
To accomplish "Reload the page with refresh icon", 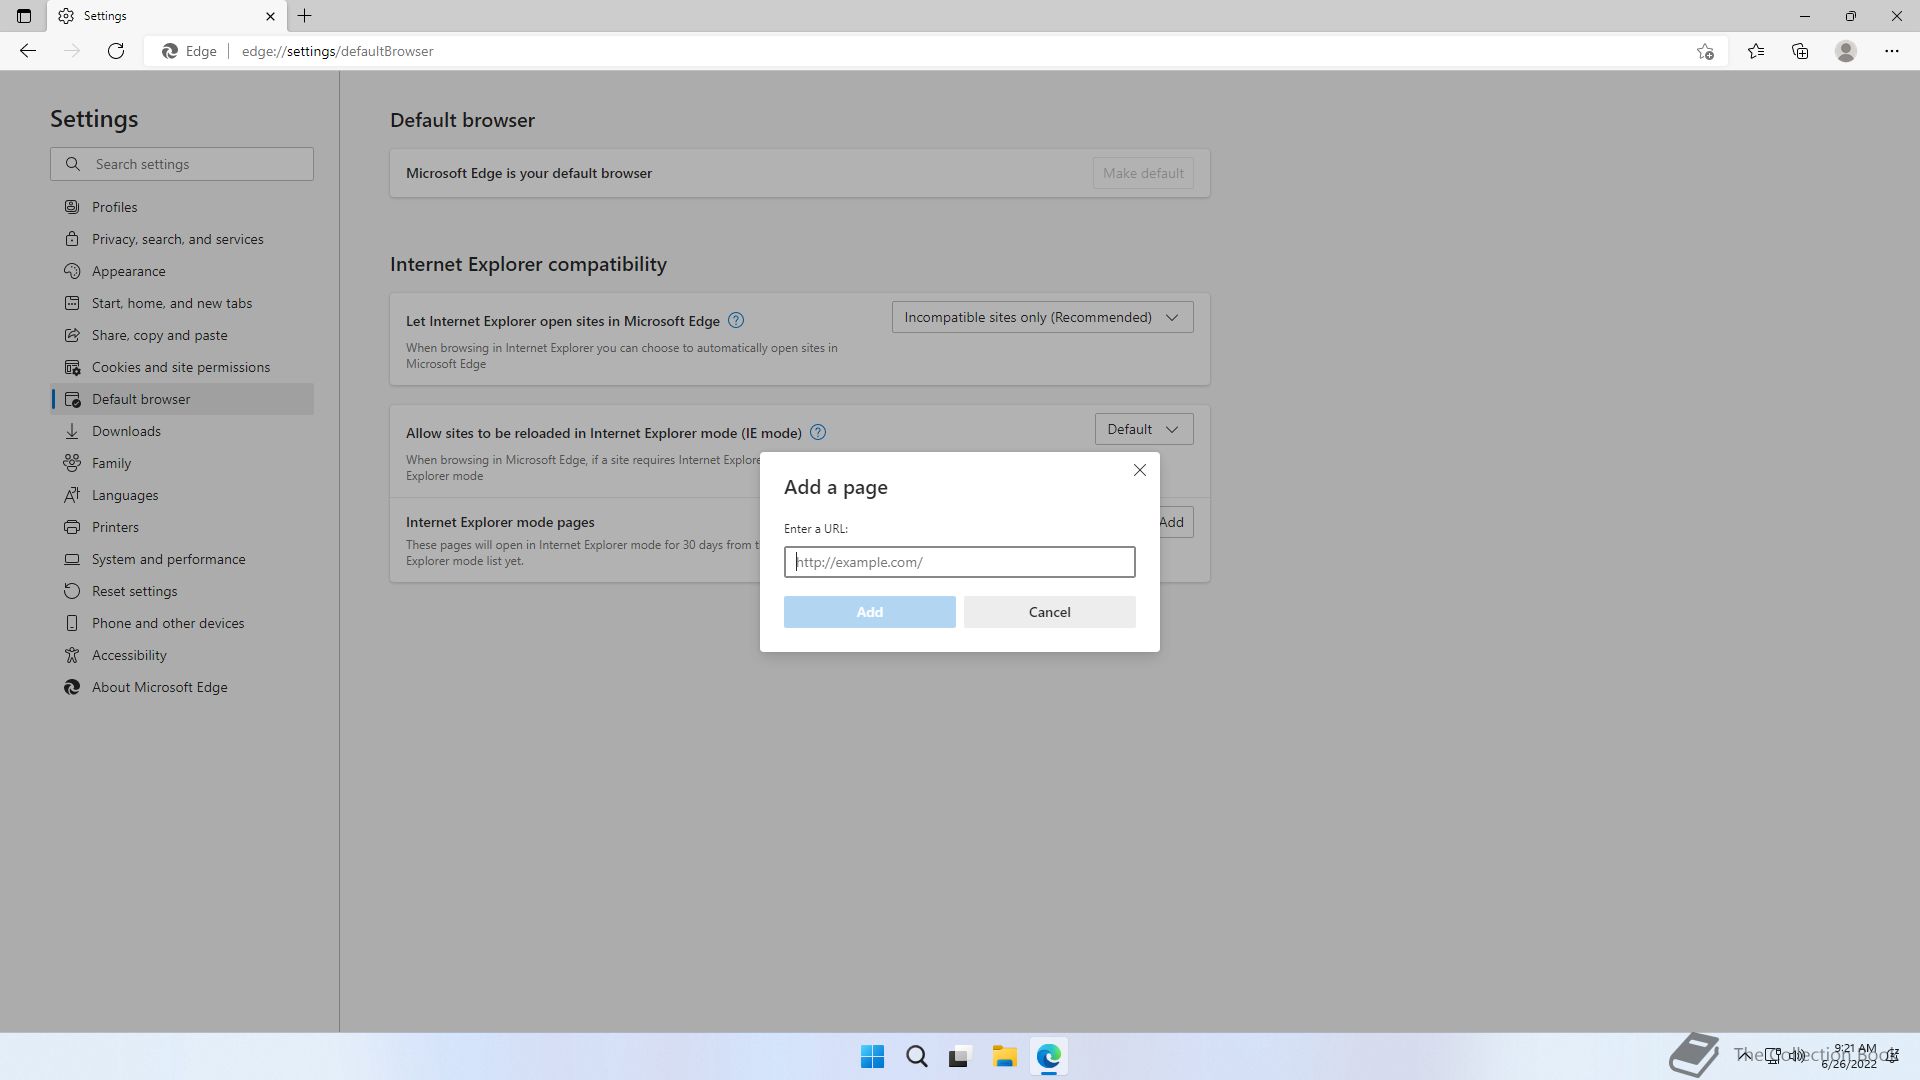I will click(x=116, y=51).
